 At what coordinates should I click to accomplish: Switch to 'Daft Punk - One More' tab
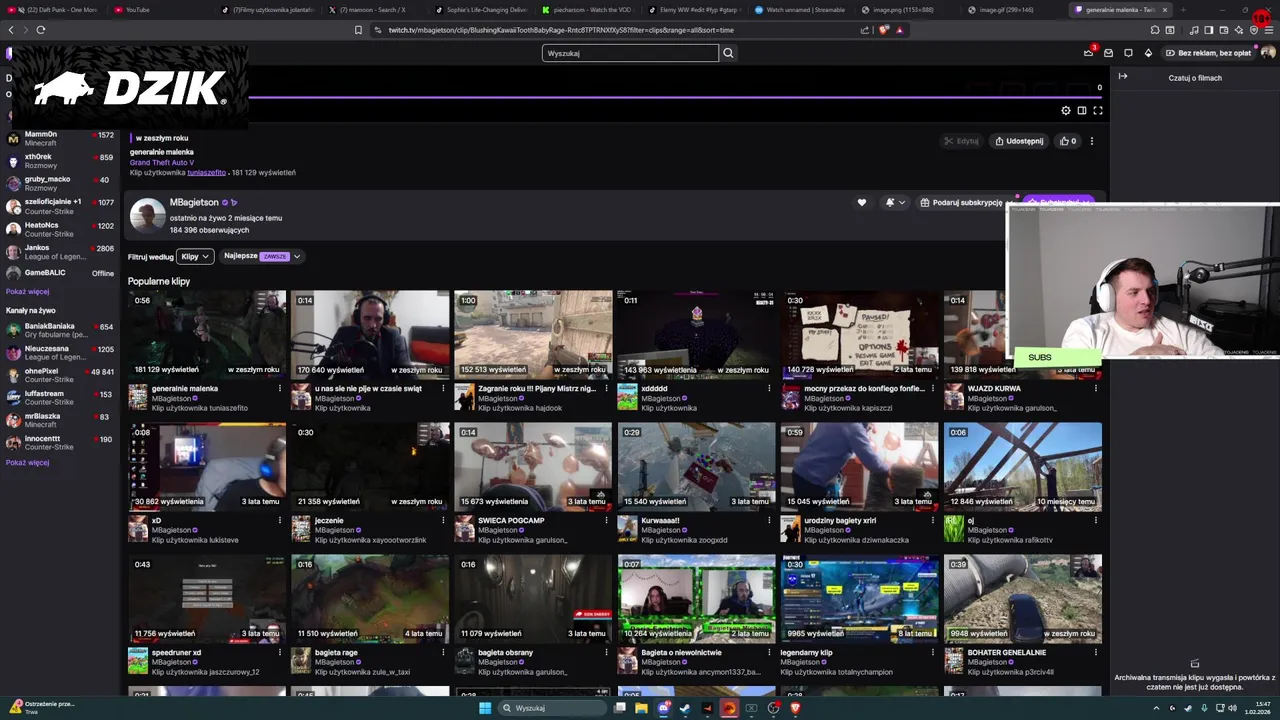(x=55, y=10)
